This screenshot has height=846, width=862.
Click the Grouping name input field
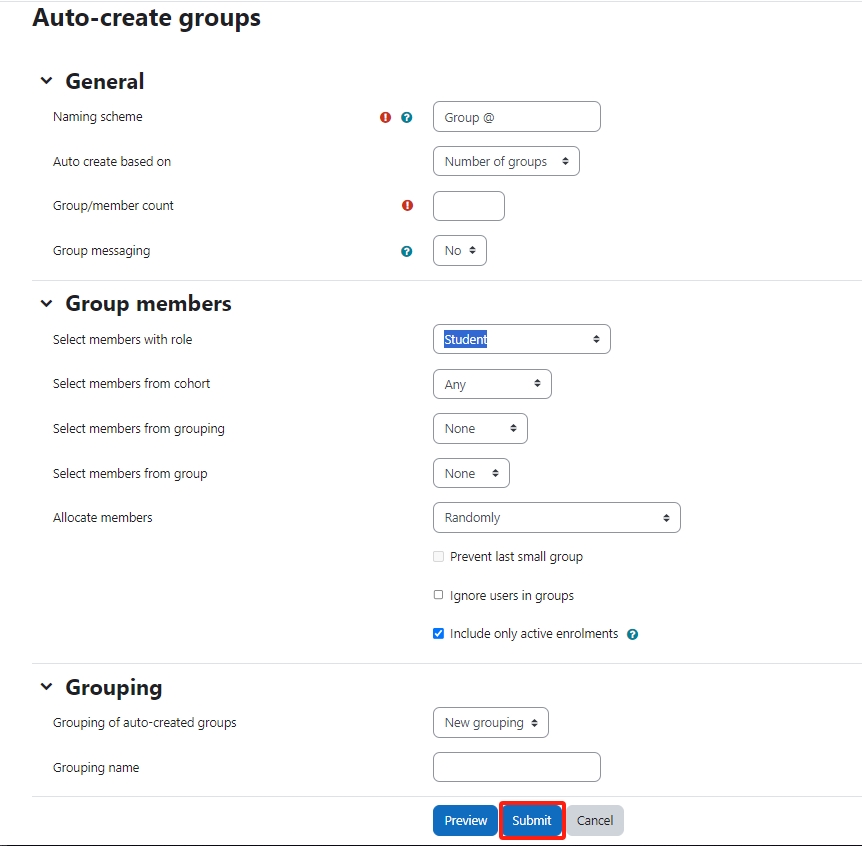pos(516,767)
